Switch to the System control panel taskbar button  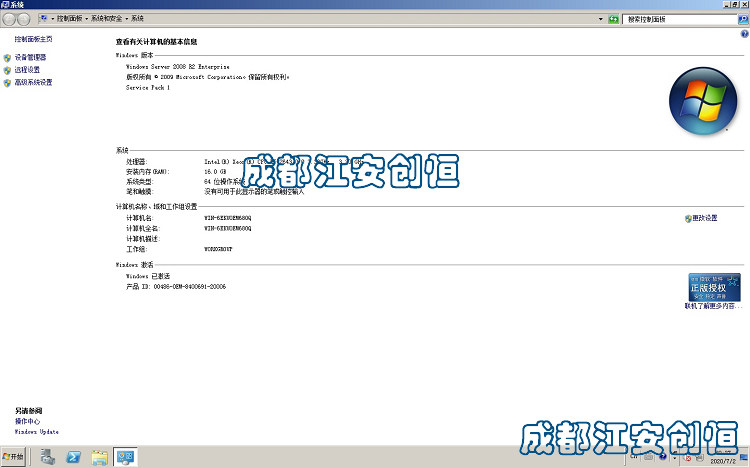(x=125, y=457)
